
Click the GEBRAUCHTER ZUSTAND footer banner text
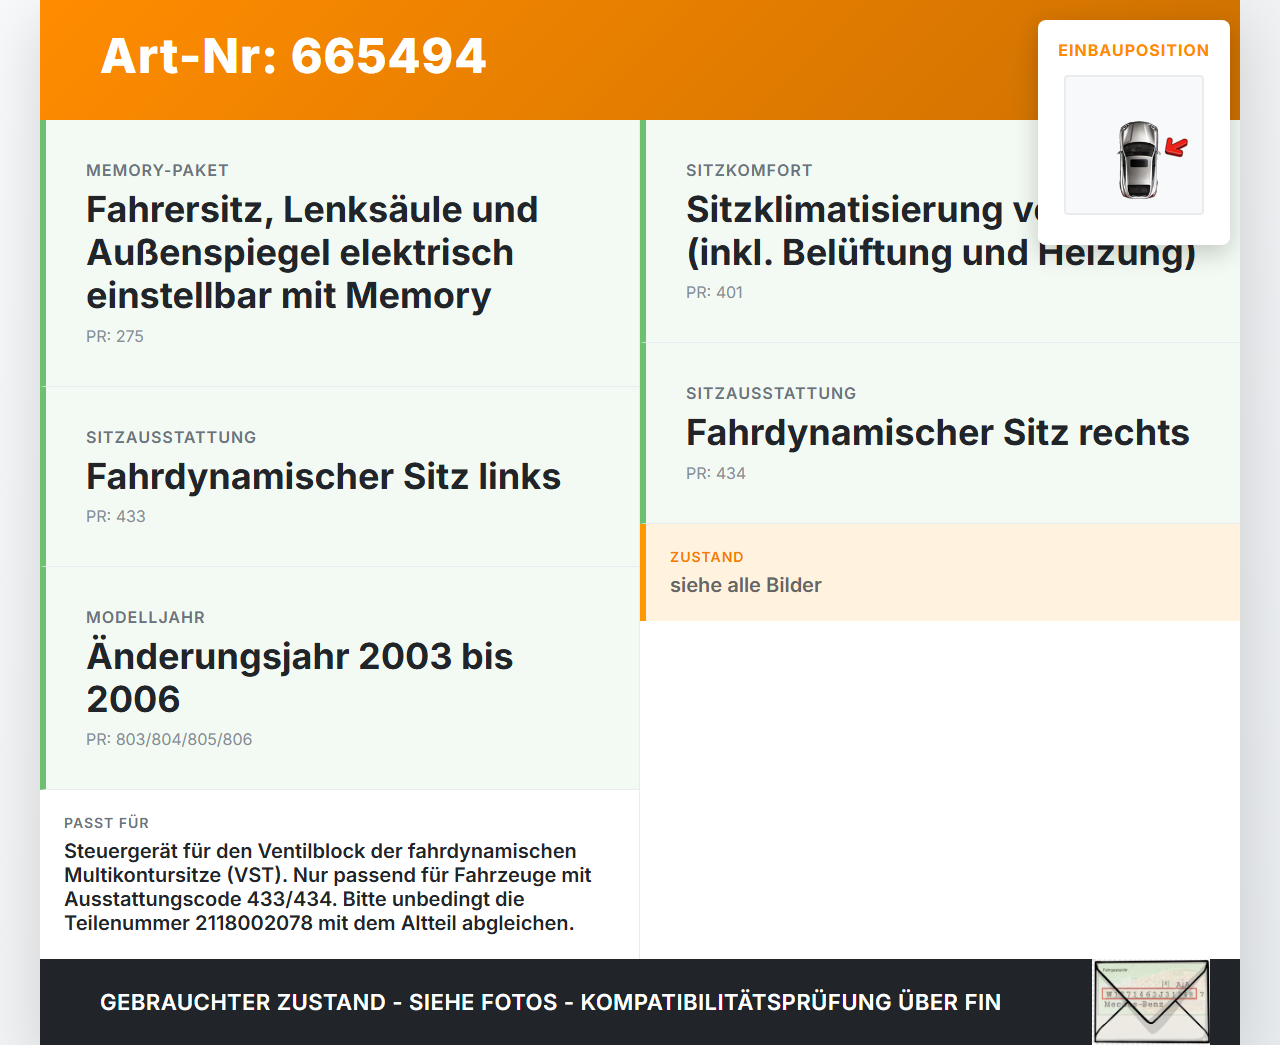click(x=550, y=1003)
